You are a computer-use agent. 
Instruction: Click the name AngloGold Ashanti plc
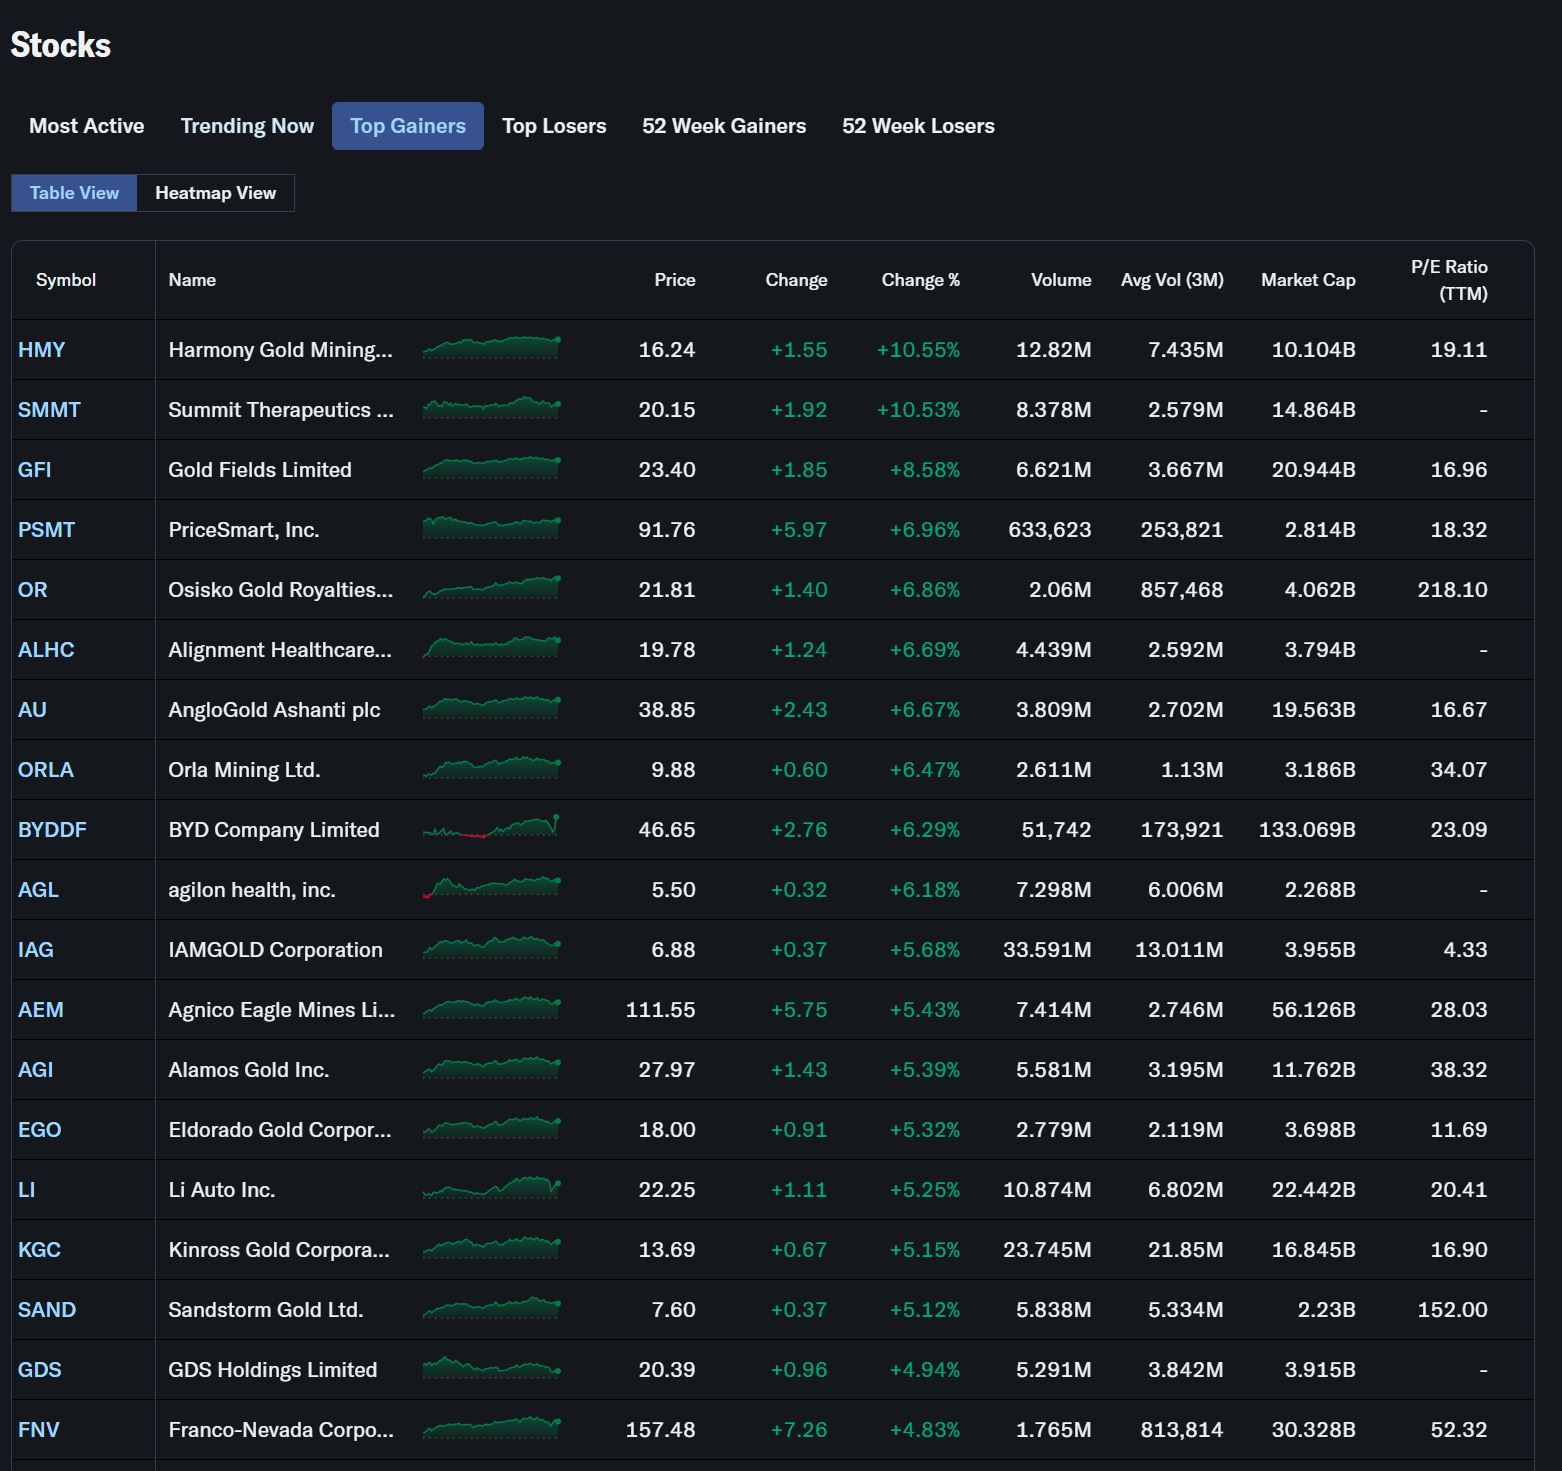274,710
